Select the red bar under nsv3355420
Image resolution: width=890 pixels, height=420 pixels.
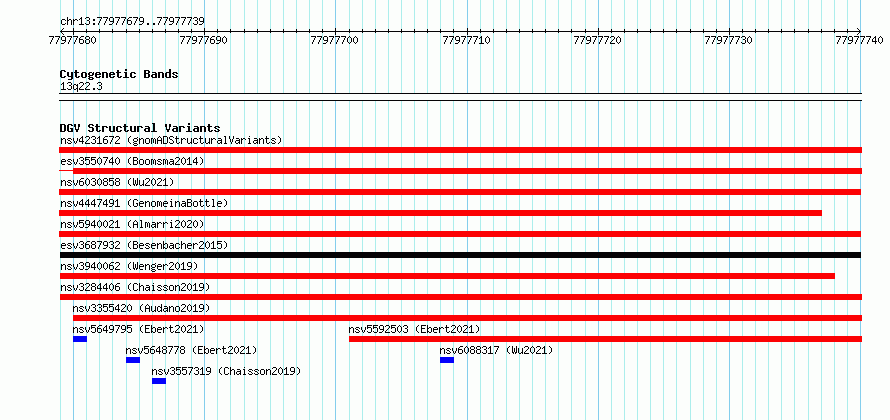(x=467, y=318)
